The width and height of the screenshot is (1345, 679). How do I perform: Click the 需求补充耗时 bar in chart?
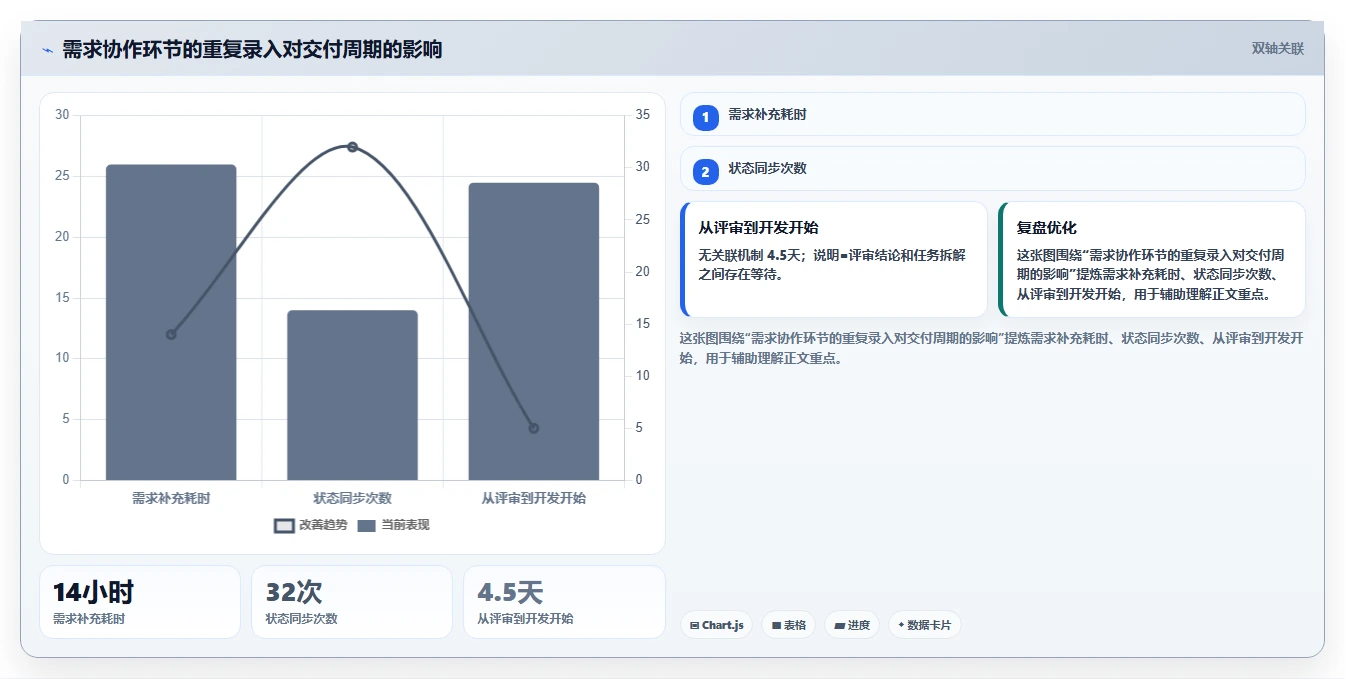(171, 322)
